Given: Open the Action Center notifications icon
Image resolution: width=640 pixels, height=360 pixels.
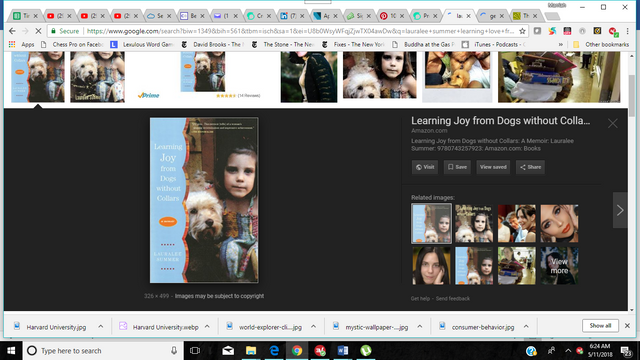Looking at the screenshot, I should click(626, 351).
